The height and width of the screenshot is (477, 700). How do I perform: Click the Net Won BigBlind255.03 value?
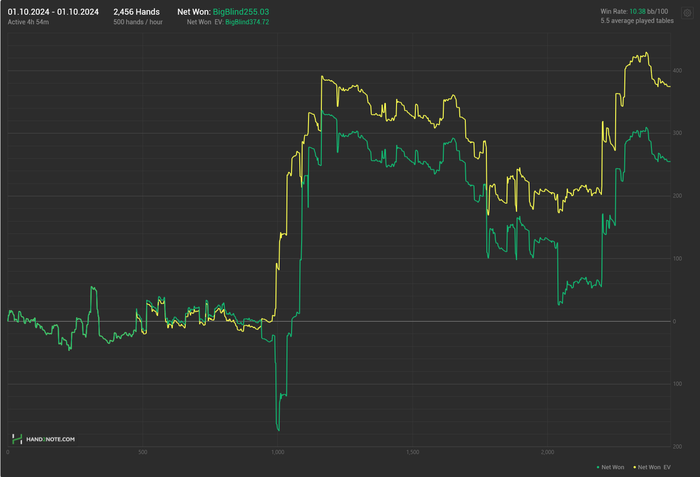coord(241,12)
